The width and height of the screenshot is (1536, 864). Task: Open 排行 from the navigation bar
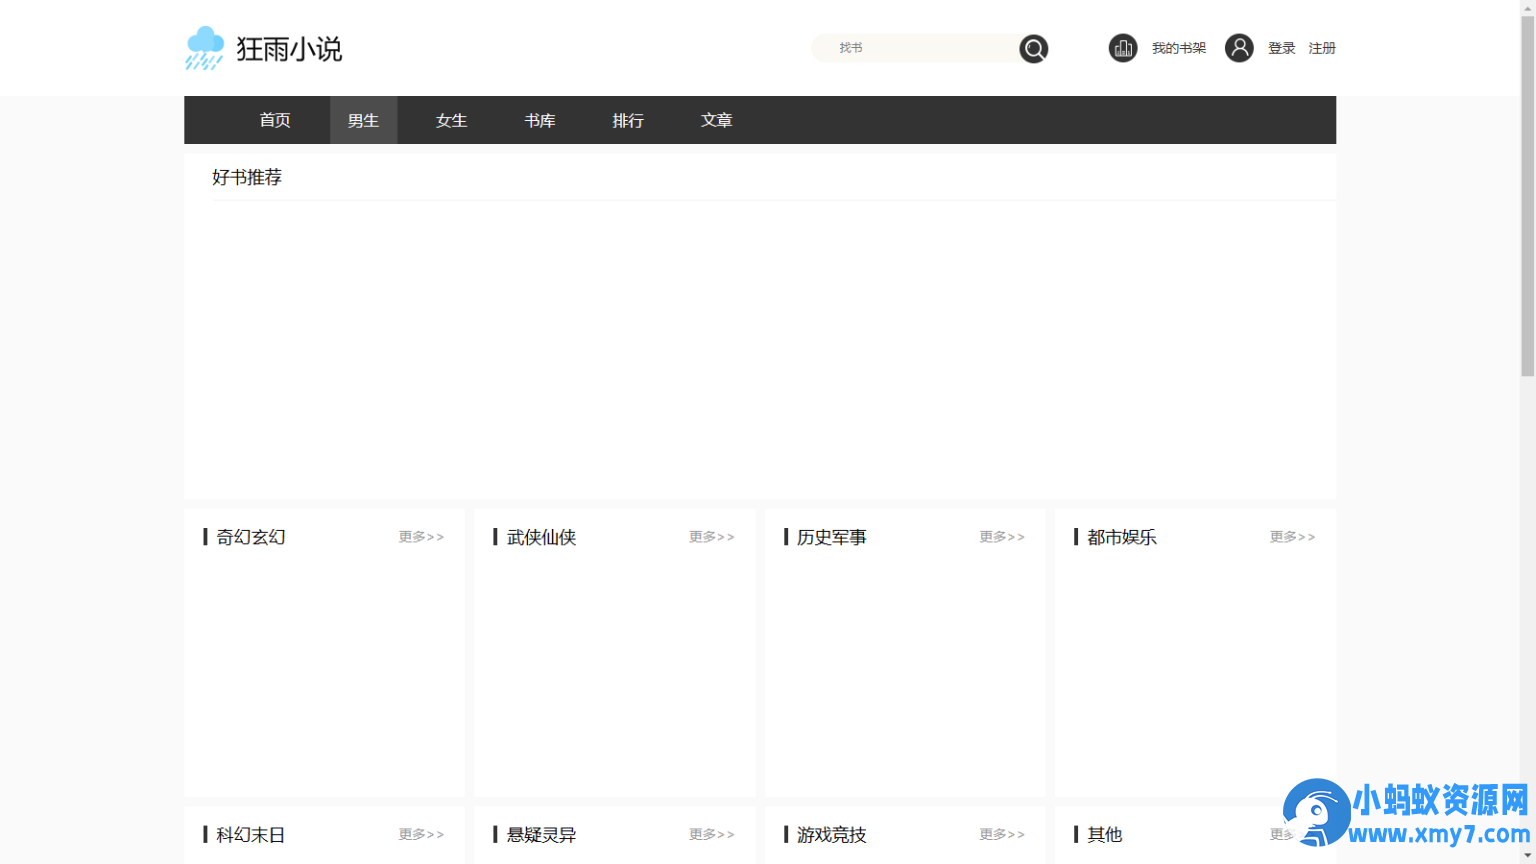(628, 120)
